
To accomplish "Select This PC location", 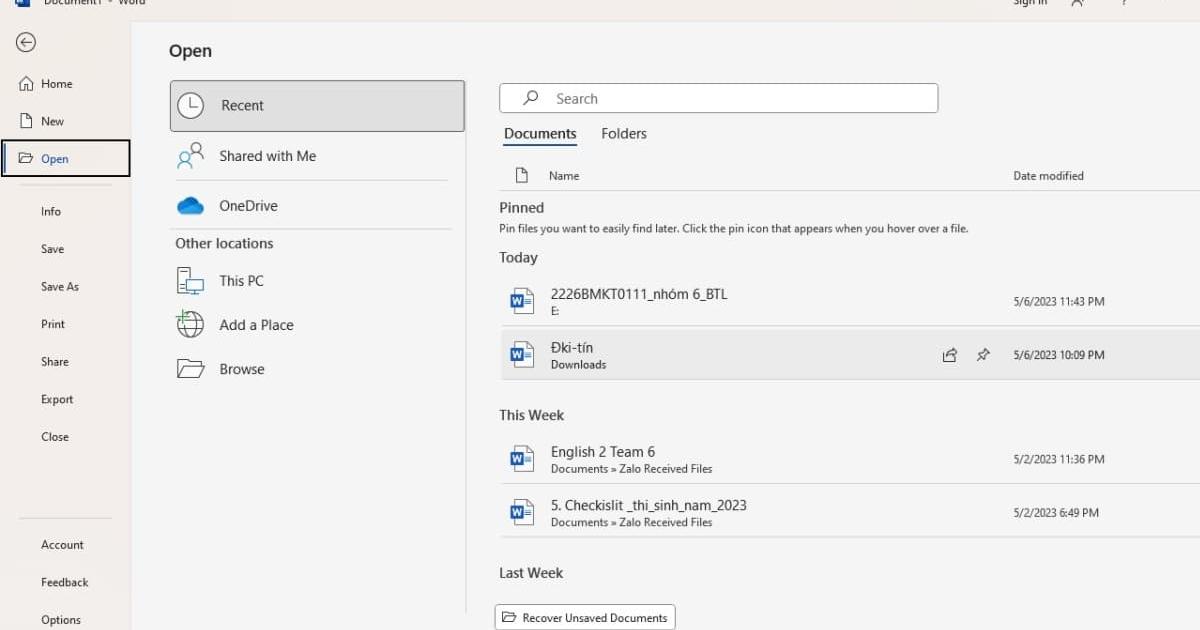I will [241, 281].
